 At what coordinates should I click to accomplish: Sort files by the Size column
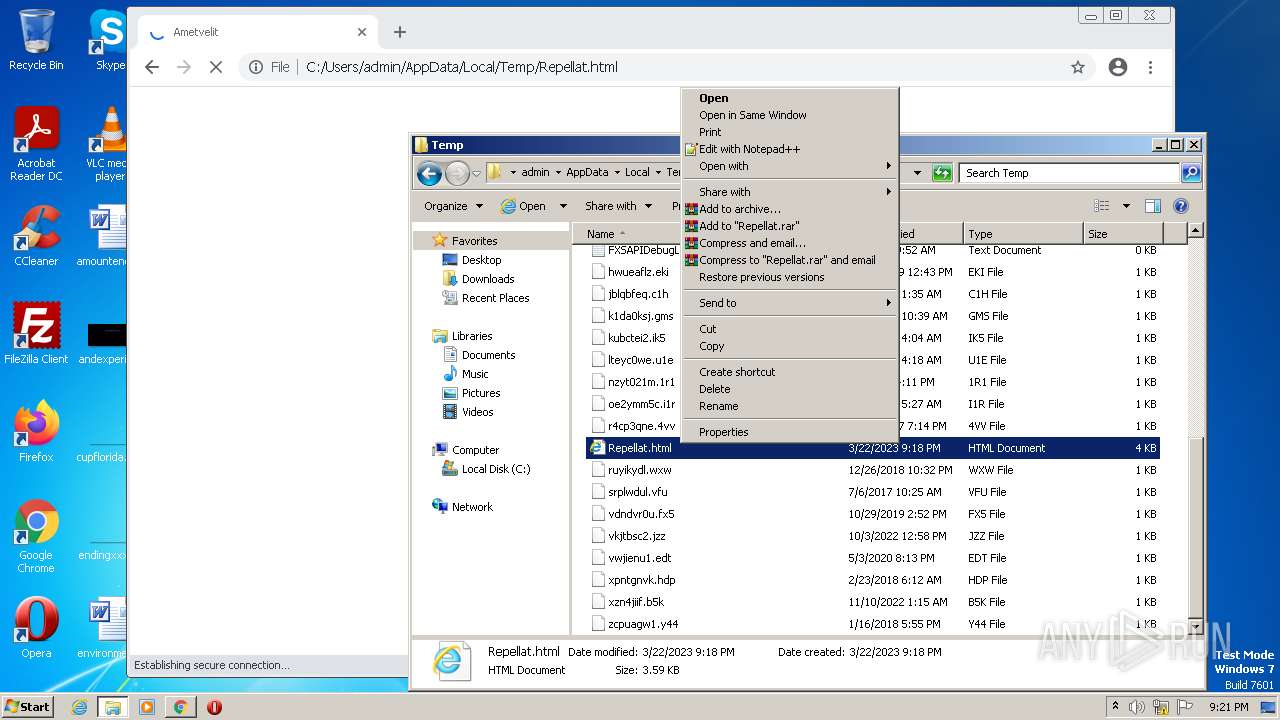pyautogui.click(x=1124, y=234)
